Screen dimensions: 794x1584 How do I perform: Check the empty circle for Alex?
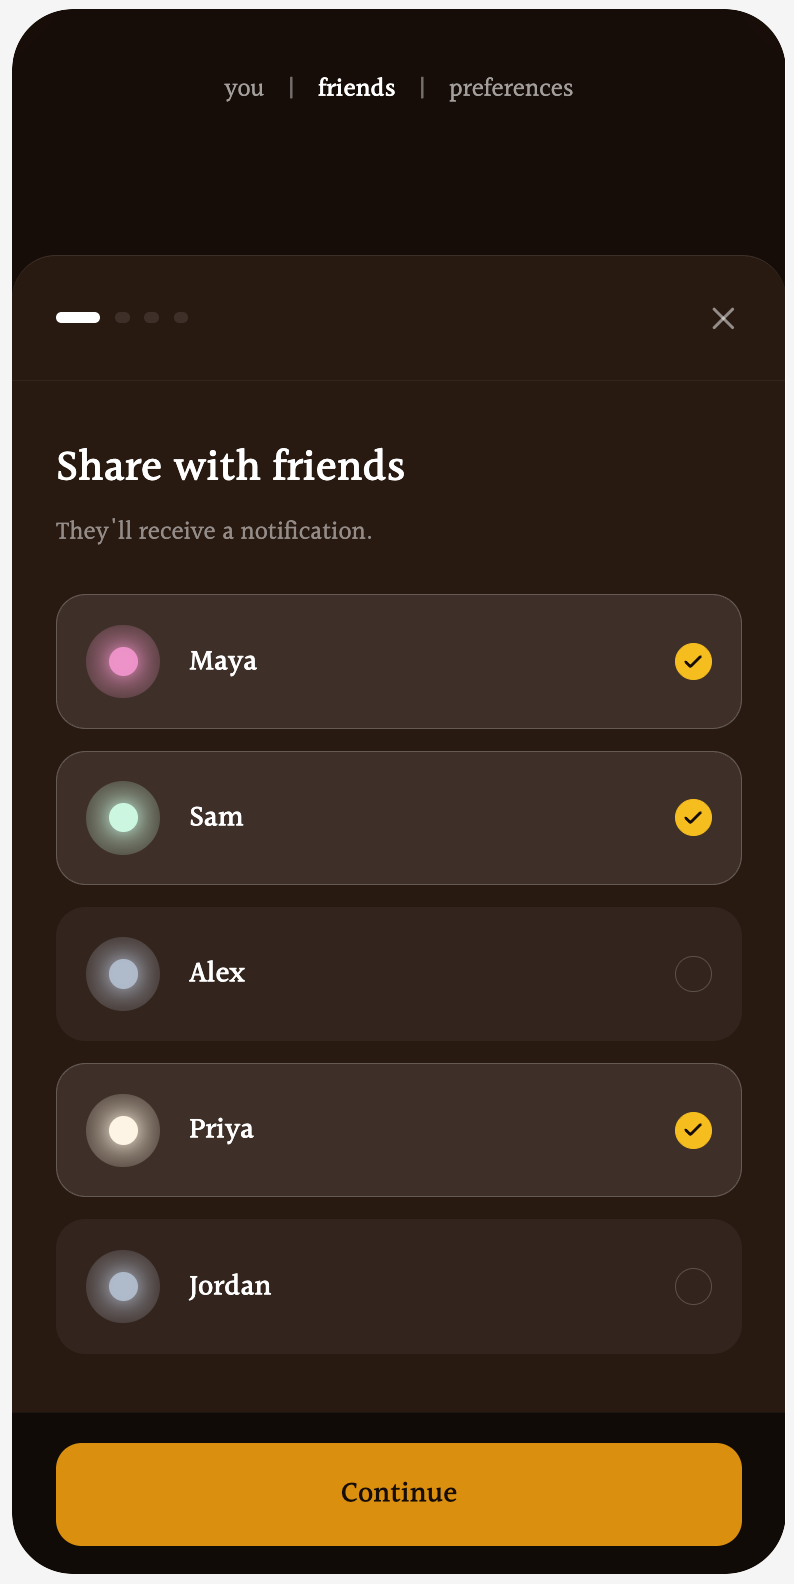tap(693, 974)
